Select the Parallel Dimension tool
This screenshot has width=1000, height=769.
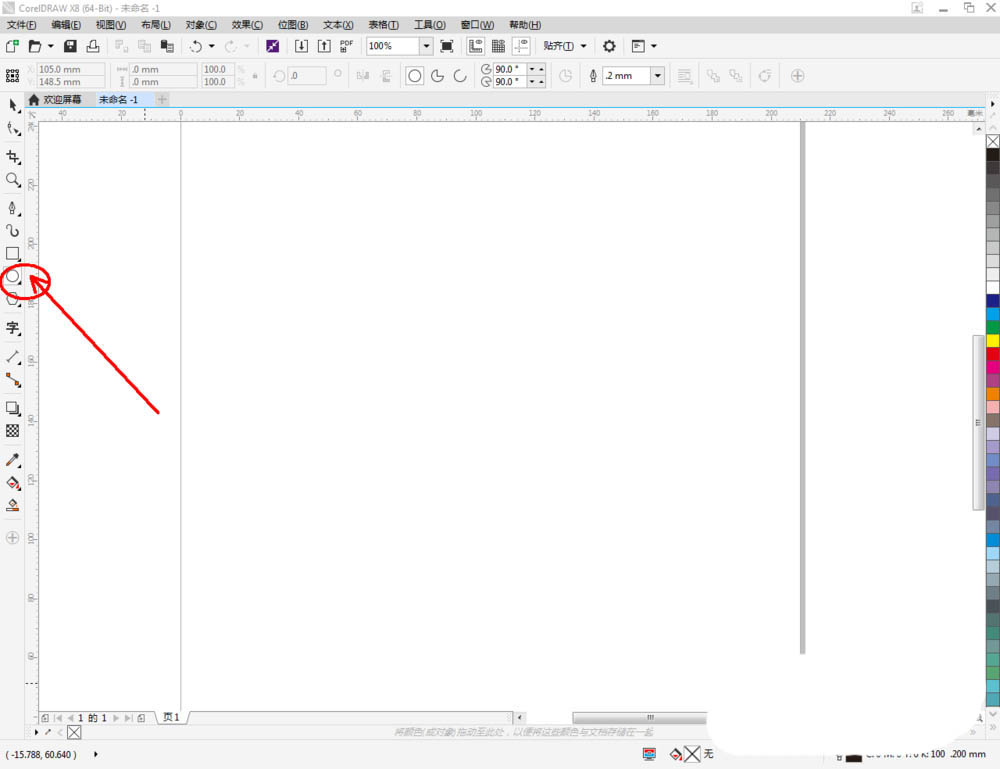[13, 357]
